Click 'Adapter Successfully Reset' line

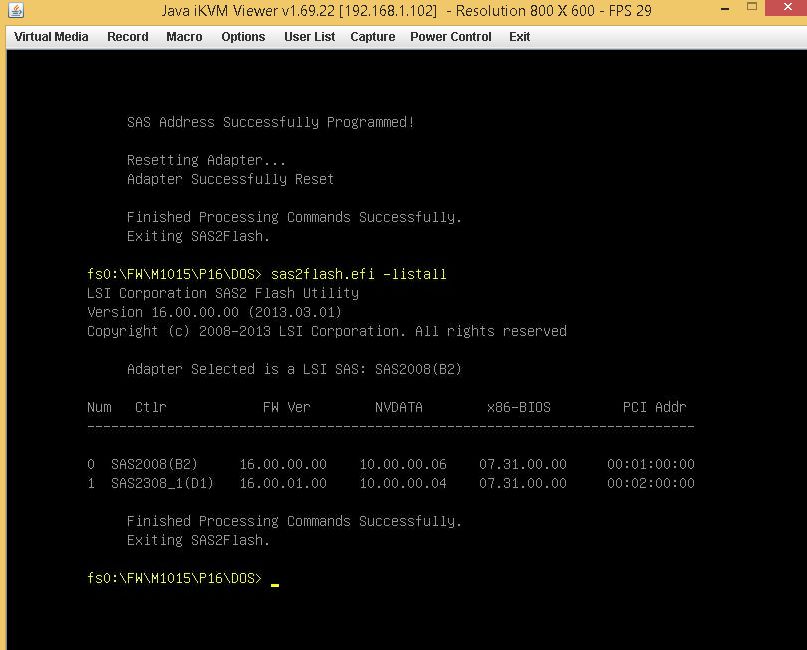(231, 179)
